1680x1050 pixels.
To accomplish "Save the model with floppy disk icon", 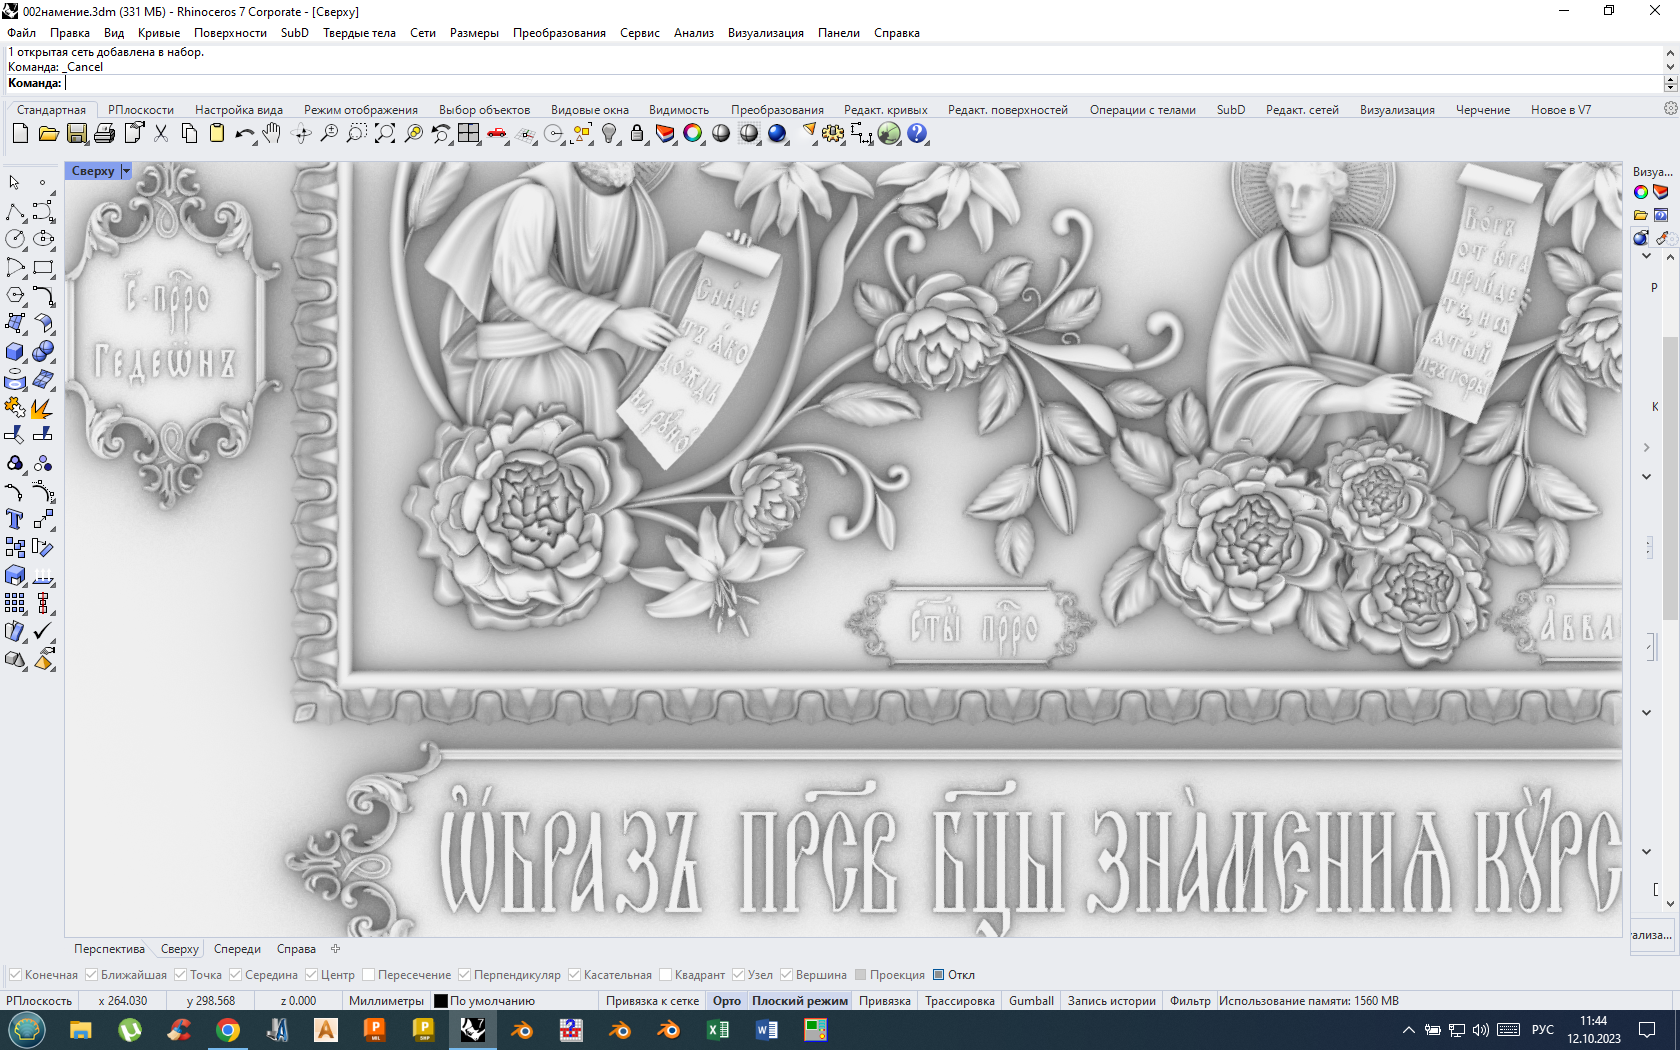I will click(76, 133).
